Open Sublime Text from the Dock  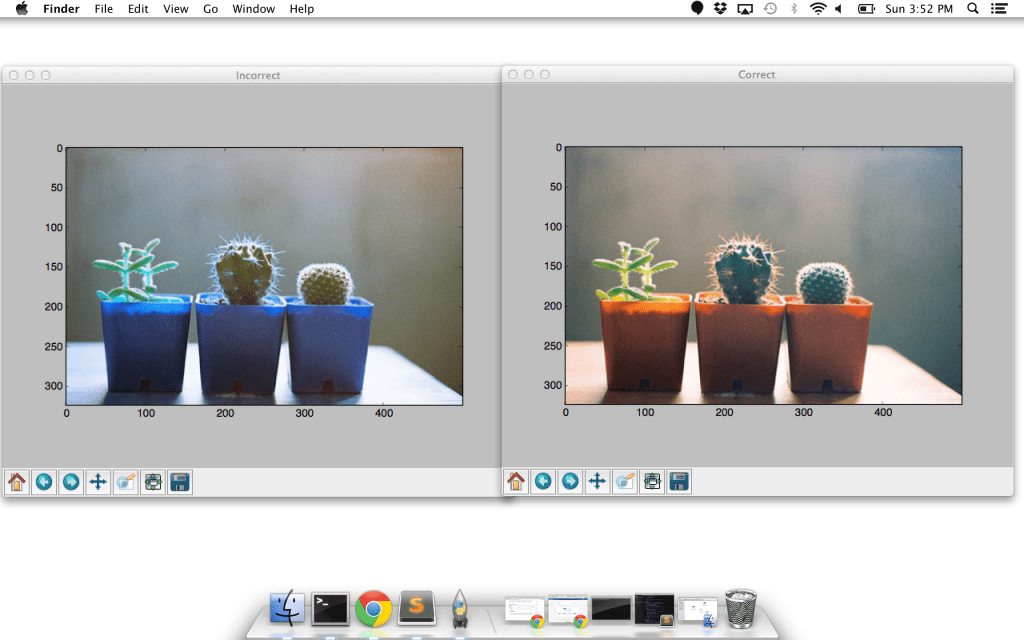(417, 608)
